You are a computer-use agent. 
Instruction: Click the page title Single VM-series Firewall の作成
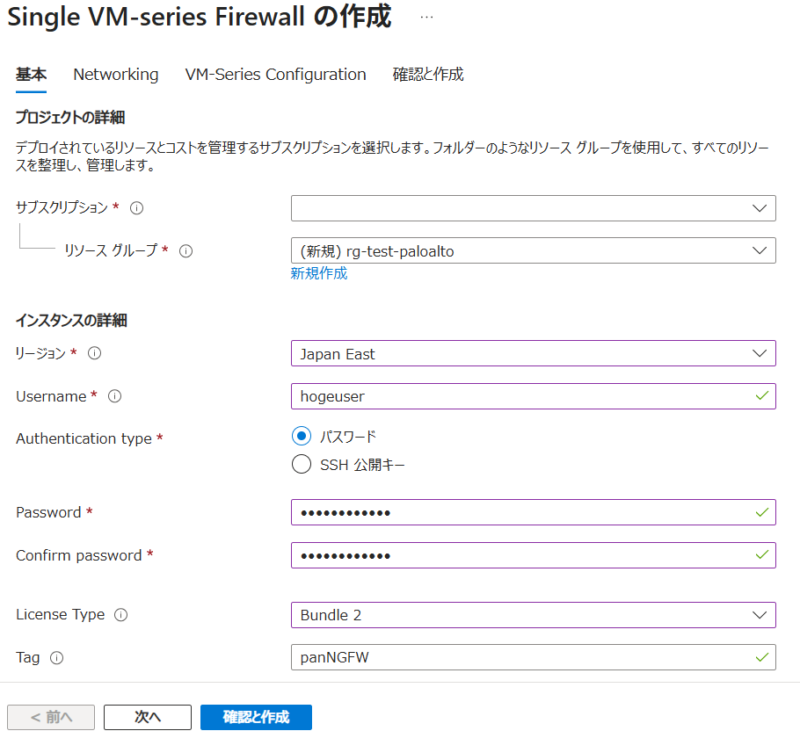pos(199,16)
